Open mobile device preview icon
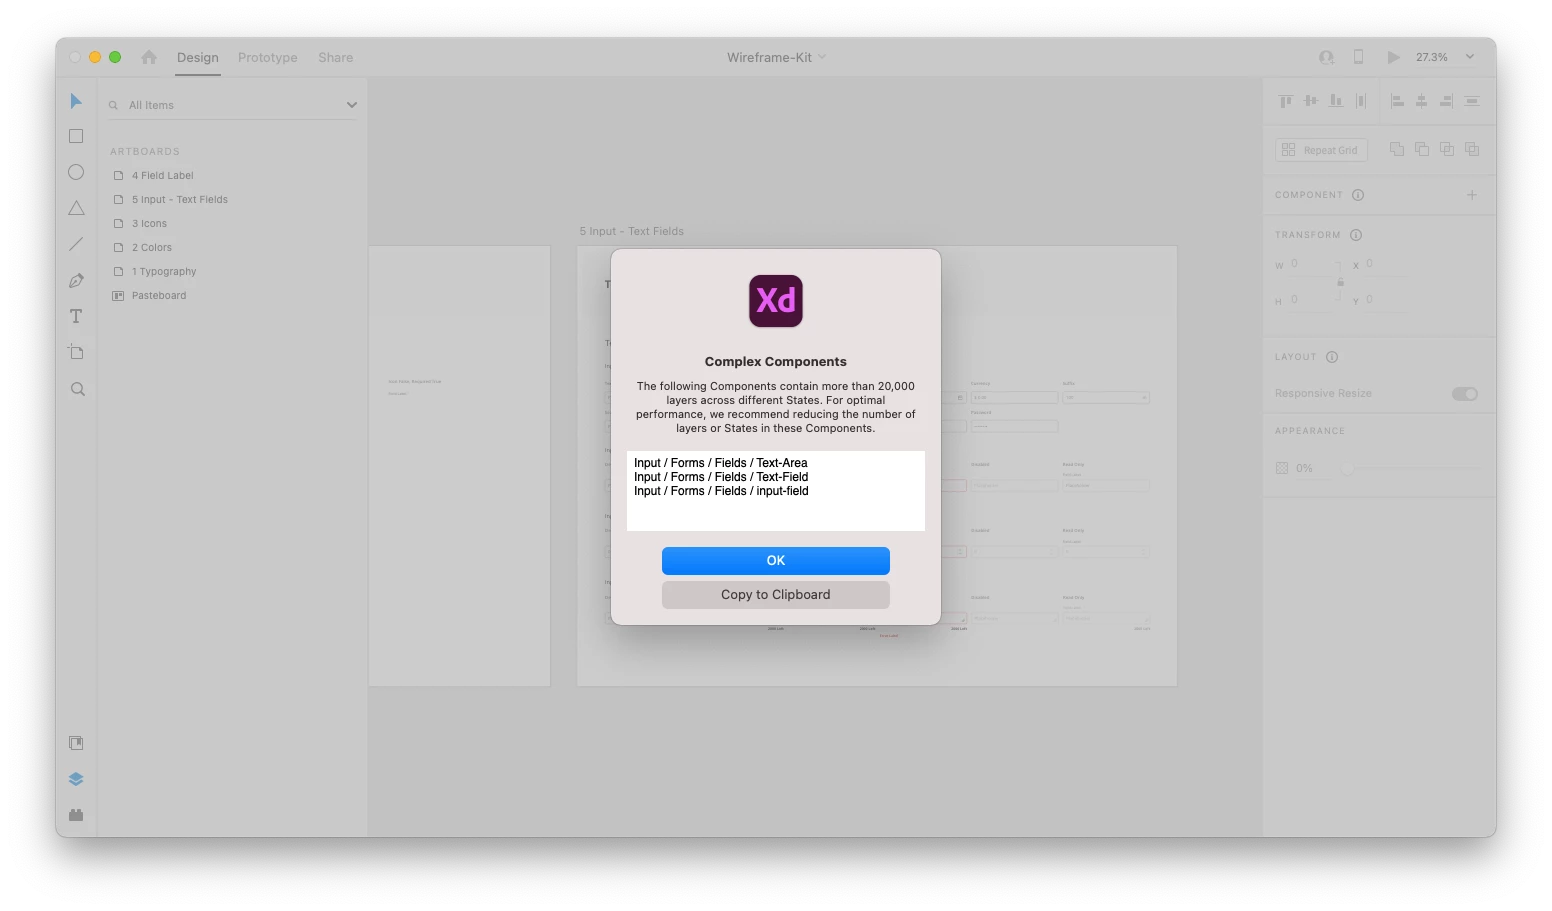The image size is (1552, 911). (x=1358, y=57)
